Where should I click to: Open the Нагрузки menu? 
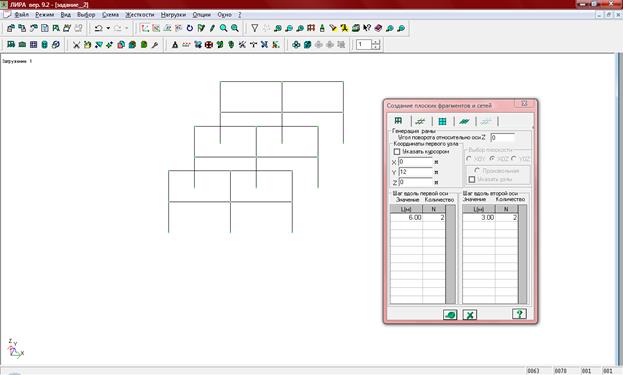173,15
